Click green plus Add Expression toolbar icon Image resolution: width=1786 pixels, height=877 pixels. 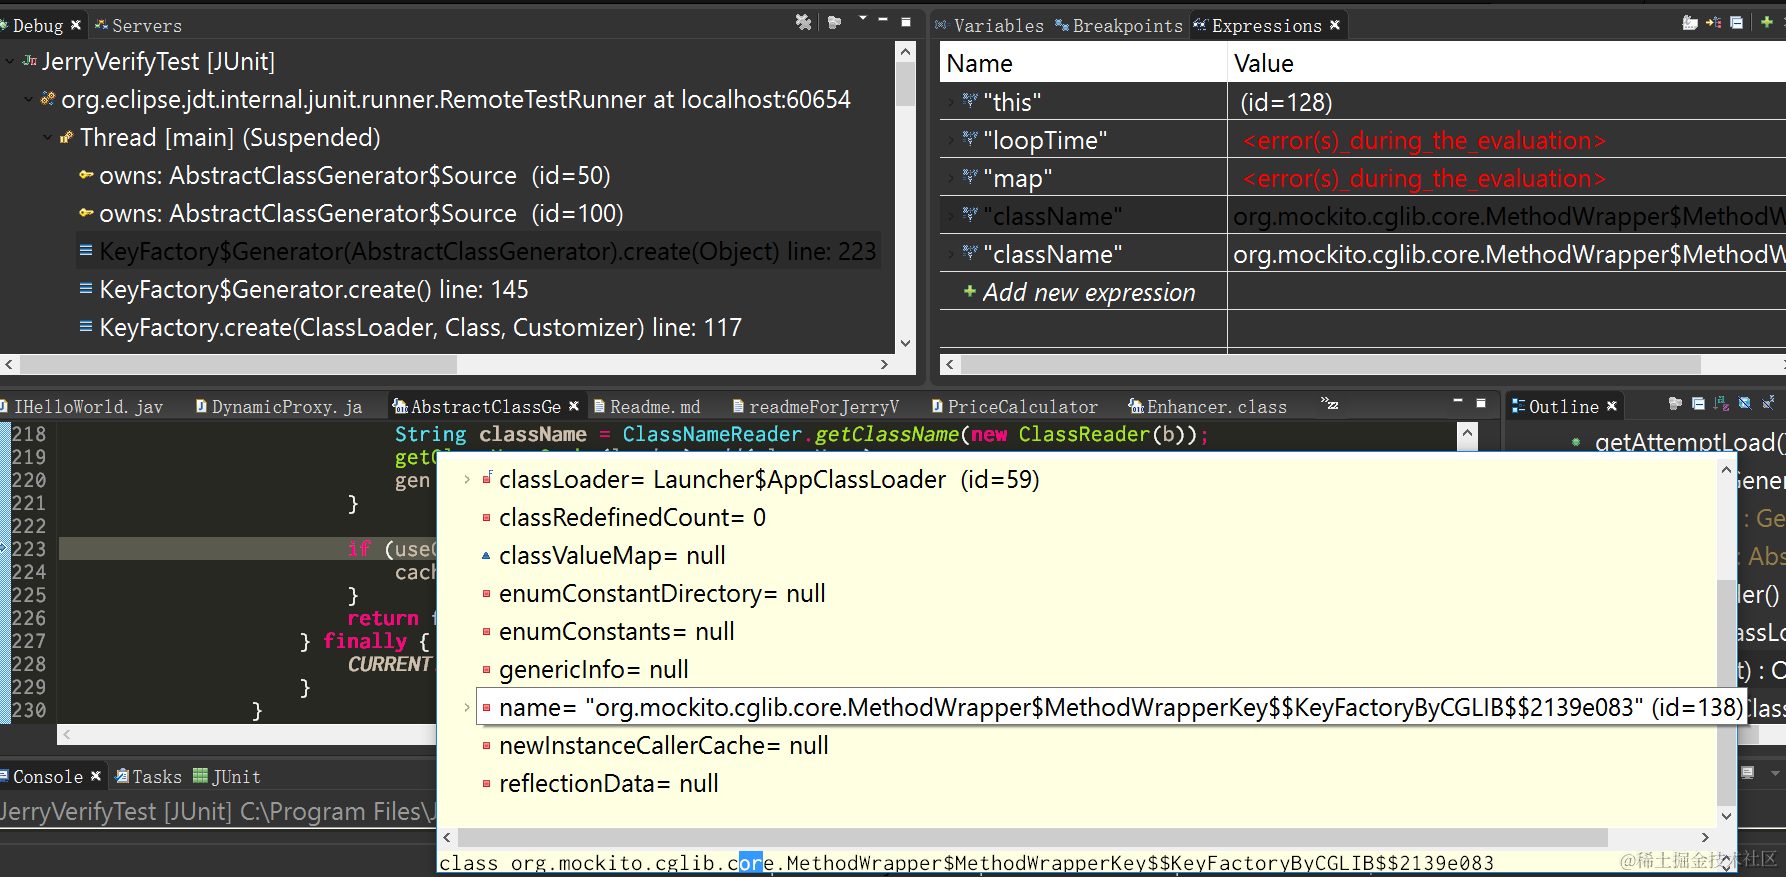(x=1767, y=21)
